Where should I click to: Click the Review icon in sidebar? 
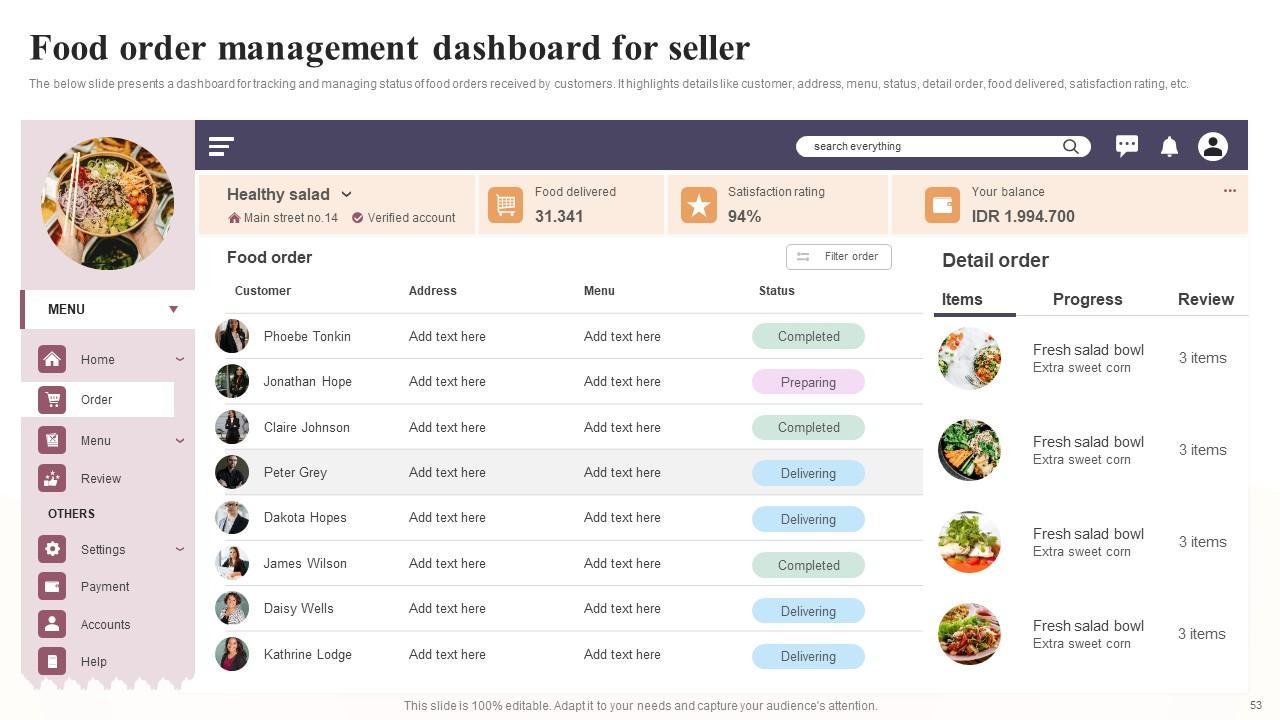point(52,478)
